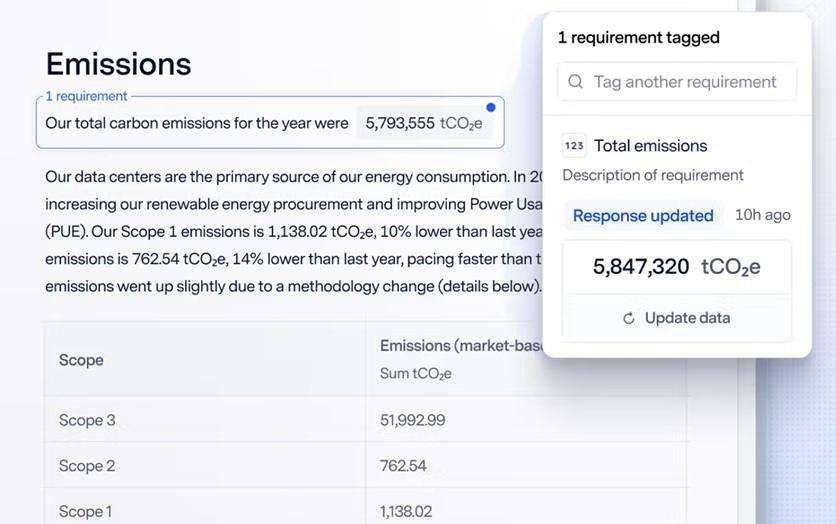Click the 51,992.99 emissions cell
Image resolution: width=836 pixels, height=524 pixels.
[x=412, y=420]
